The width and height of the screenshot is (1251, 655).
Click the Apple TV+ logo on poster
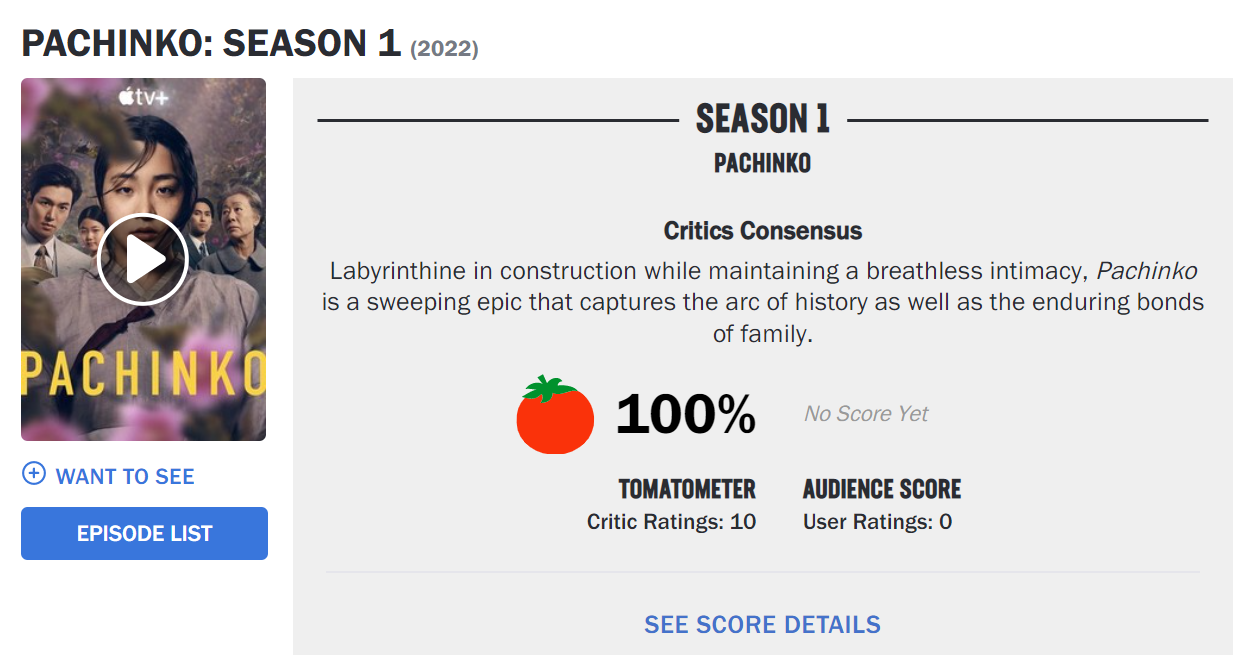point(145,97)
